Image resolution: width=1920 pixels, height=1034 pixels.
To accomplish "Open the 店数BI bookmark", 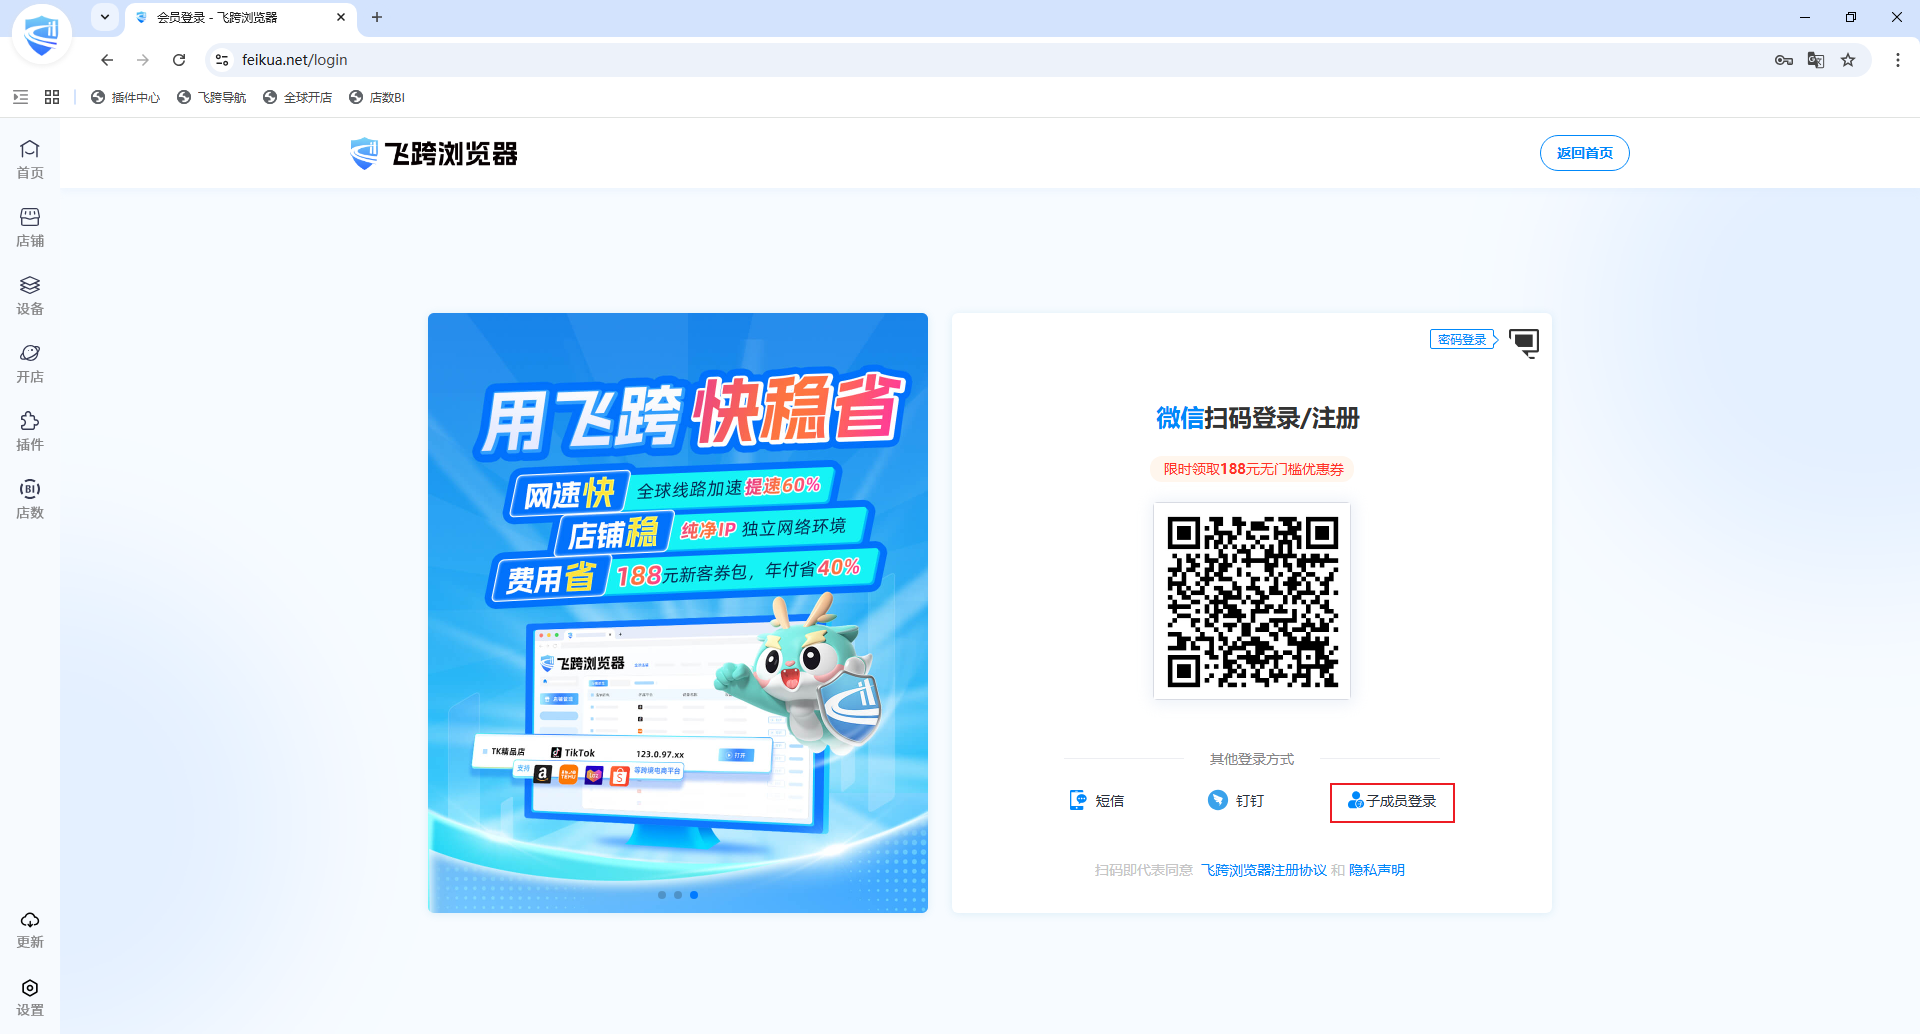I will tap(377, 97).
